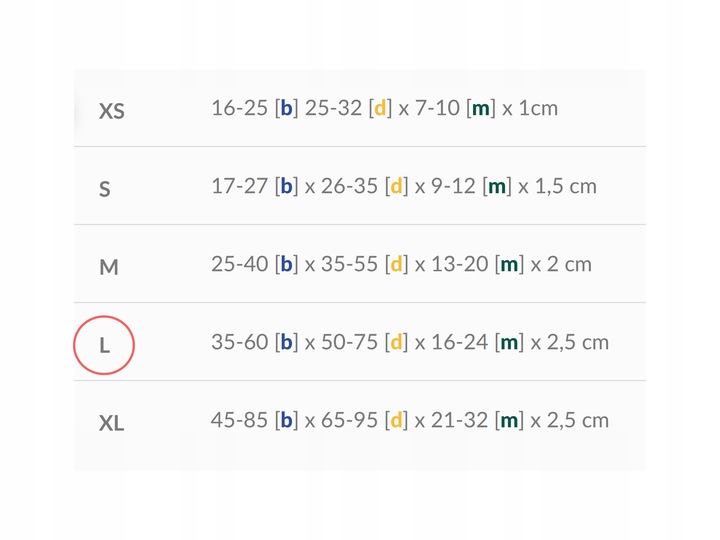Click the green m marker in XL row
Screen dimensions: 720x540
509,420
